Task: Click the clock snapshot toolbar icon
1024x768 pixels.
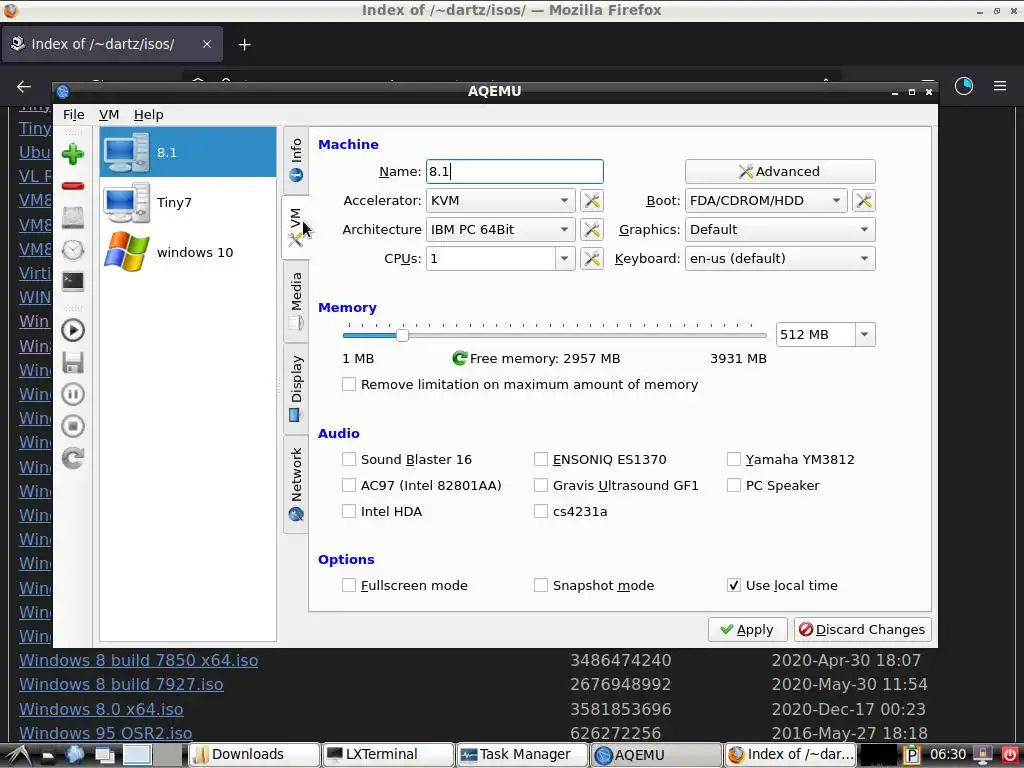Action: tap(72, 249)
